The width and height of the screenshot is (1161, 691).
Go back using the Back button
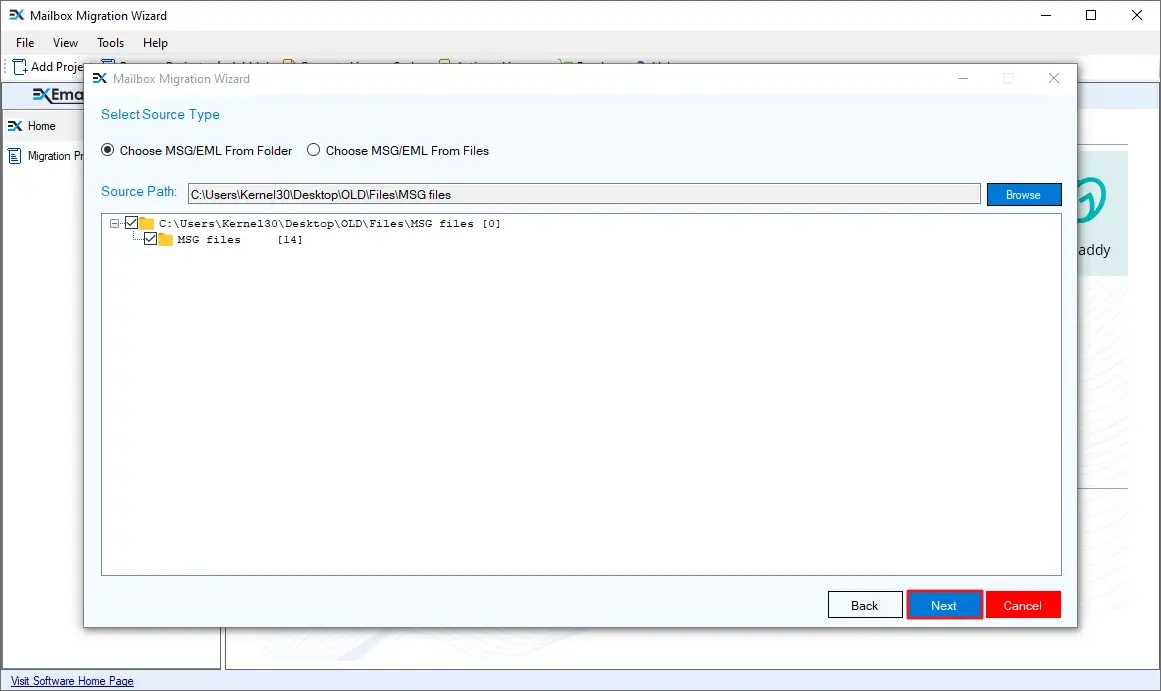click(864, 604)
